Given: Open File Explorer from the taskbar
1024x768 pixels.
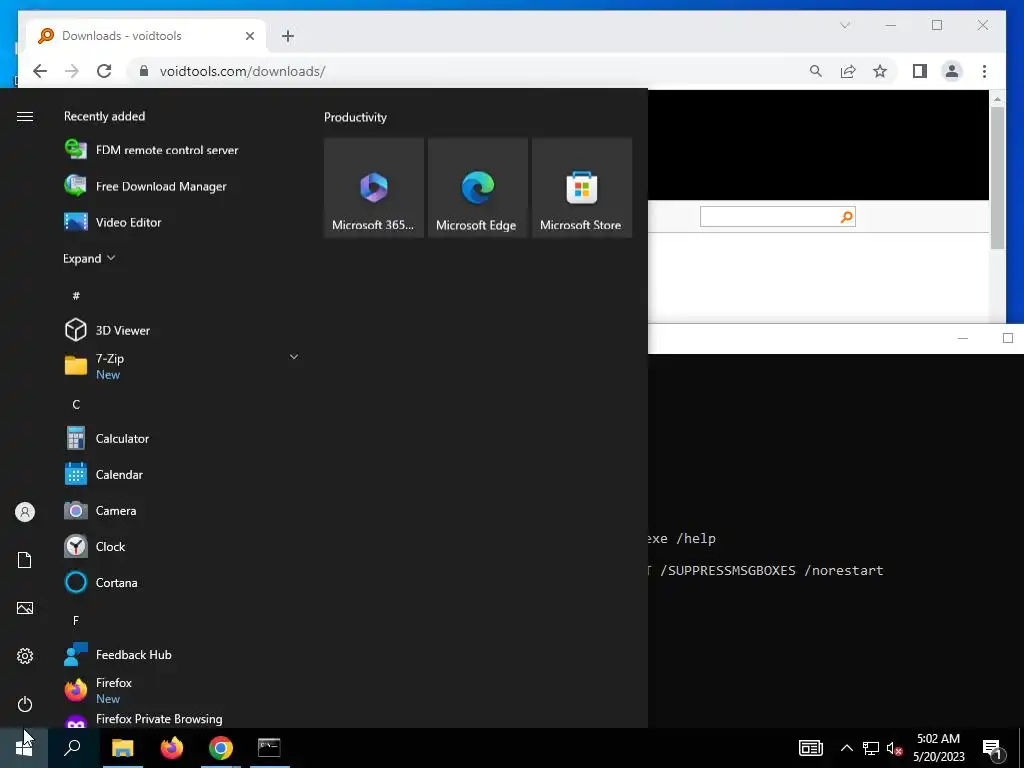Looking at the screenshot, I should [122, 748].
